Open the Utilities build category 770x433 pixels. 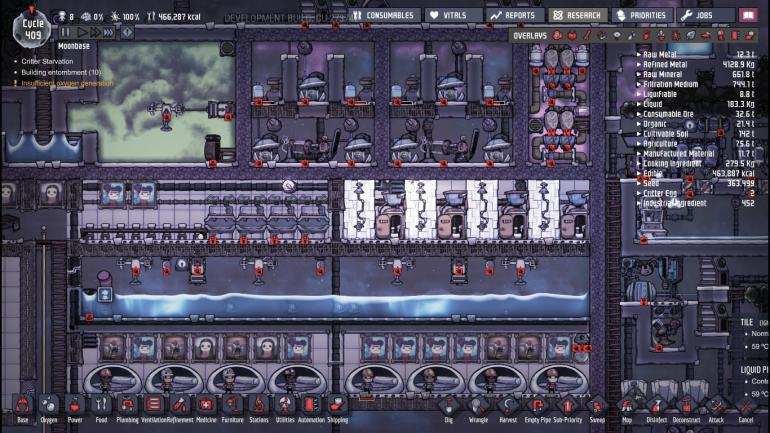click(x=285, y=408)
